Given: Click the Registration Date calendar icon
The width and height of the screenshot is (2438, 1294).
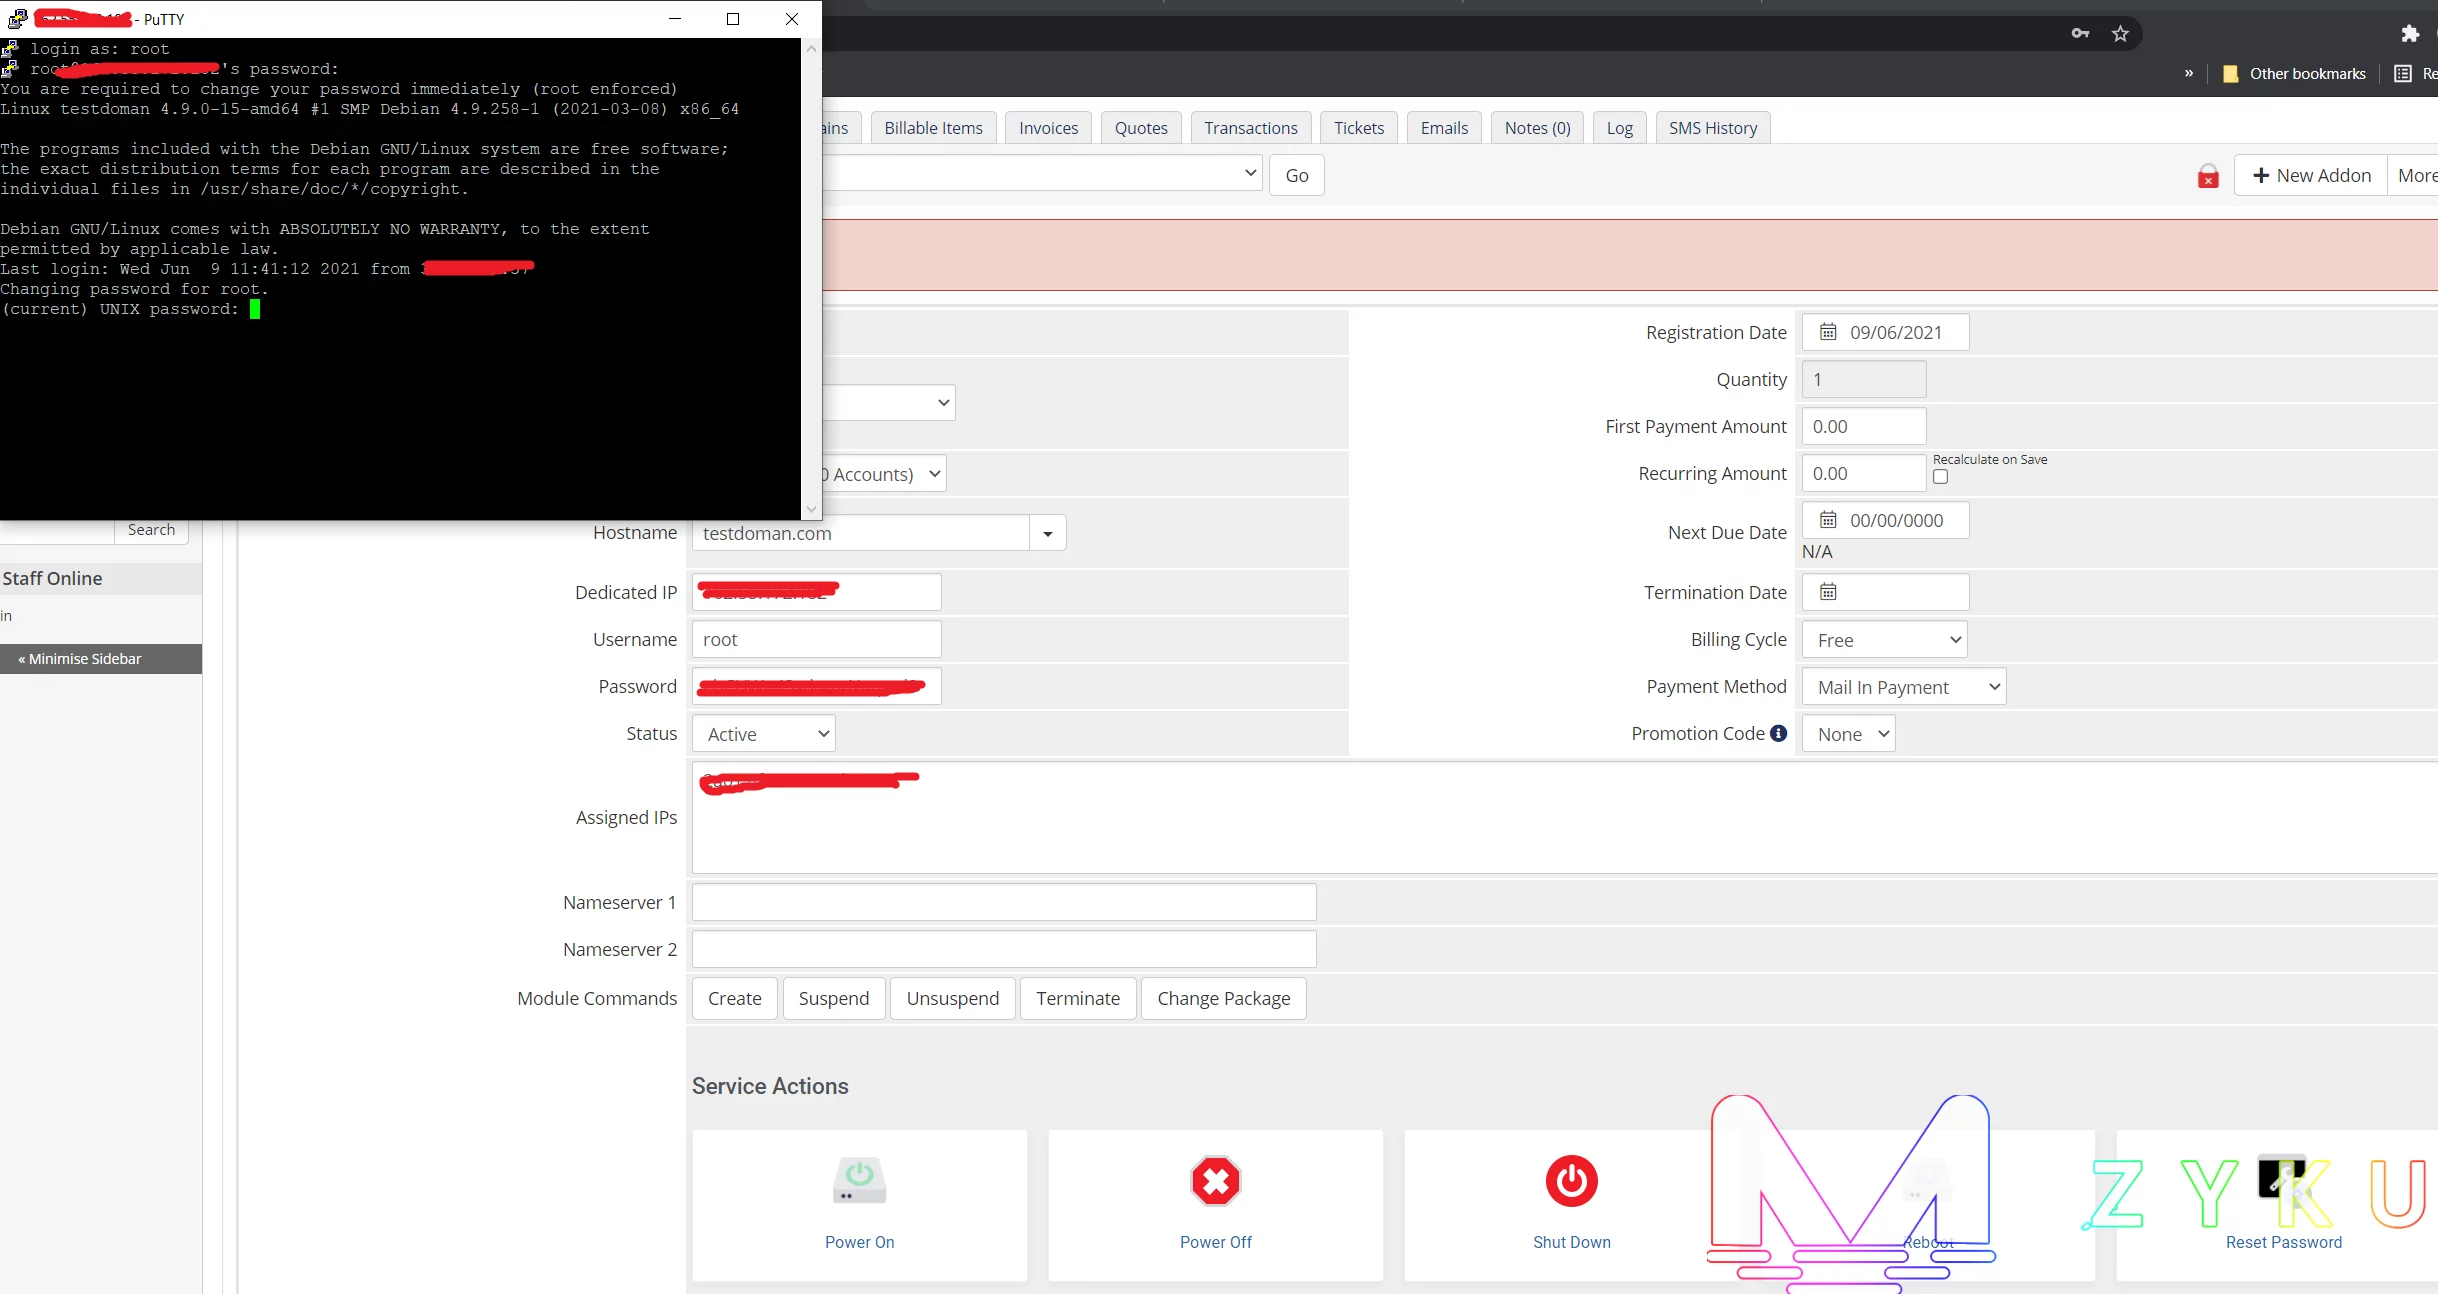Looking at the screenshot, I should (1828, 332).
